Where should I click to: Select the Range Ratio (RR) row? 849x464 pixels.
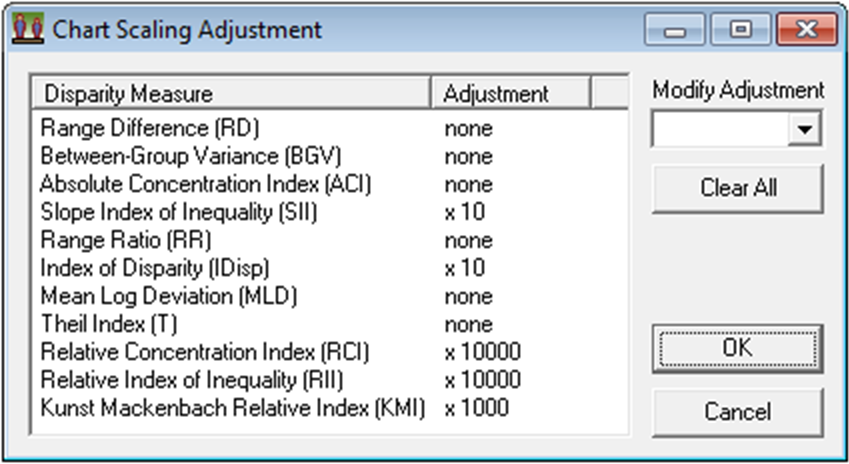click(x=126, y=240)
